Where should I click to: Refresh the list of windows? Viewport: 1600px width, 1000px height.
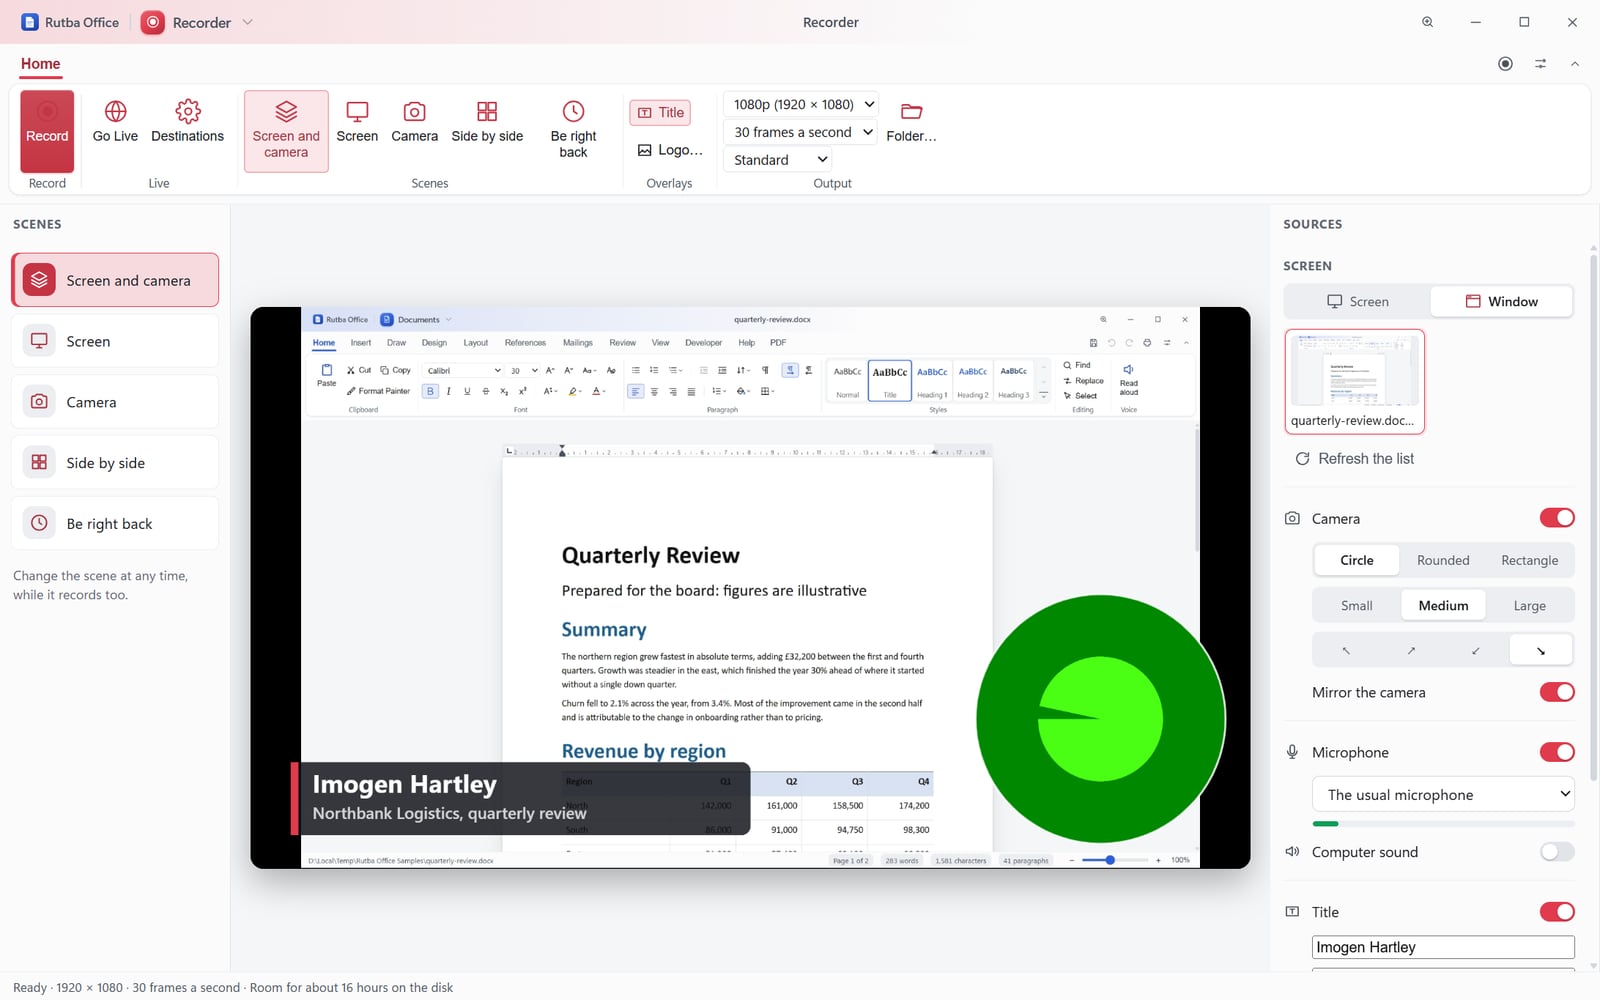(1354, 458)
